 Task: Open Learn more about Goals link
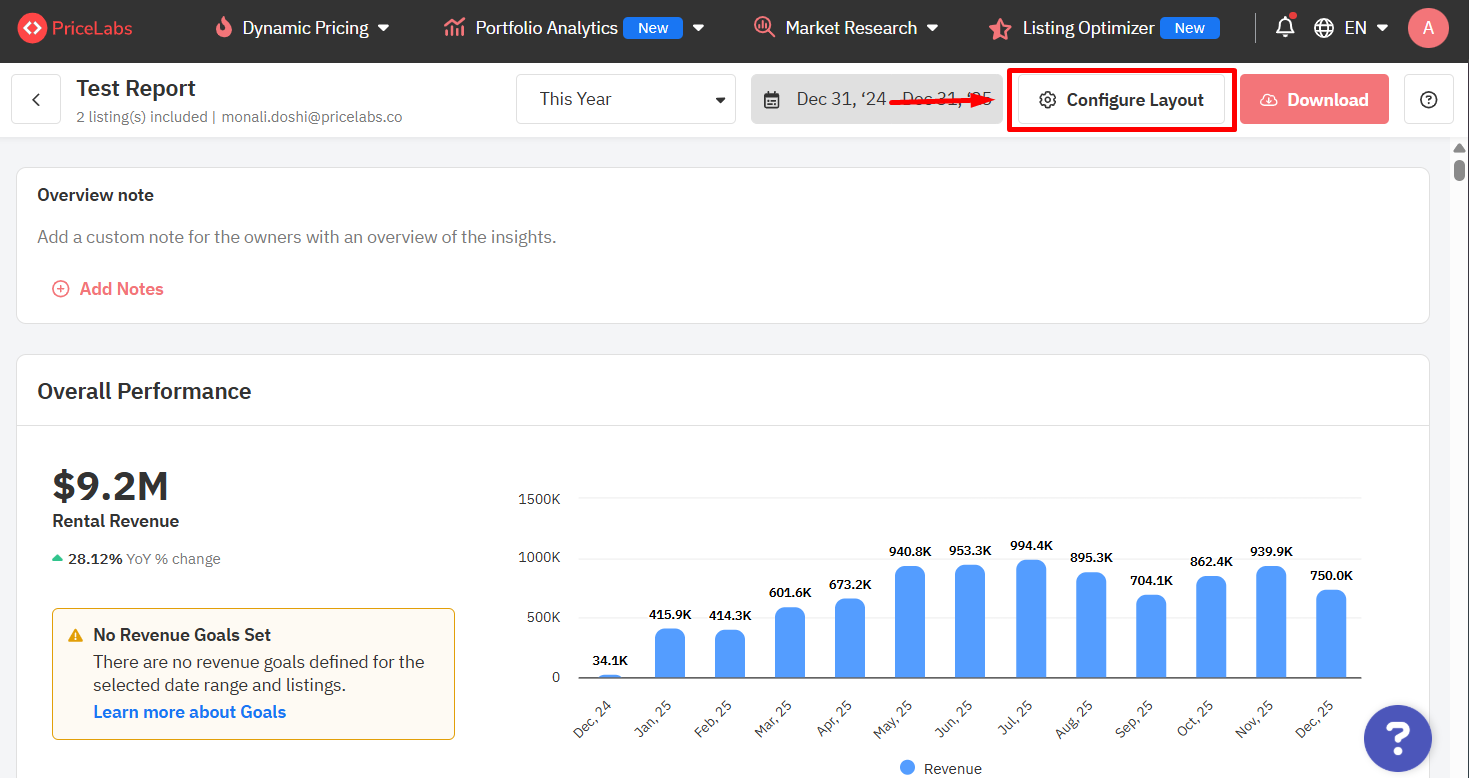190,712
